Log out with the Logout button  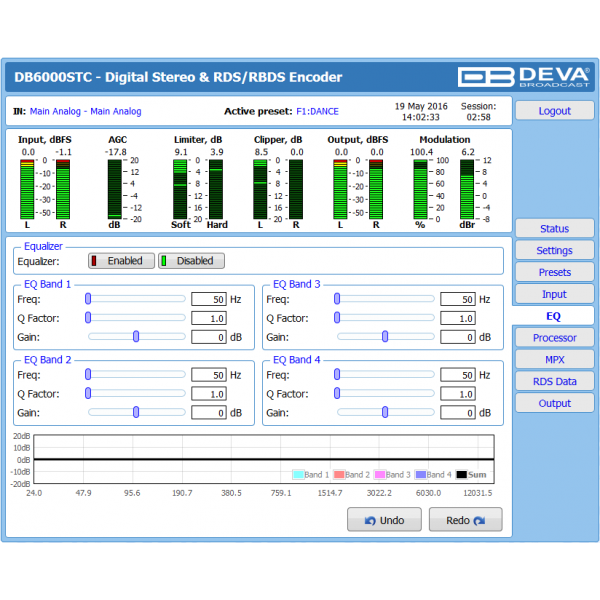pos(554,111)
